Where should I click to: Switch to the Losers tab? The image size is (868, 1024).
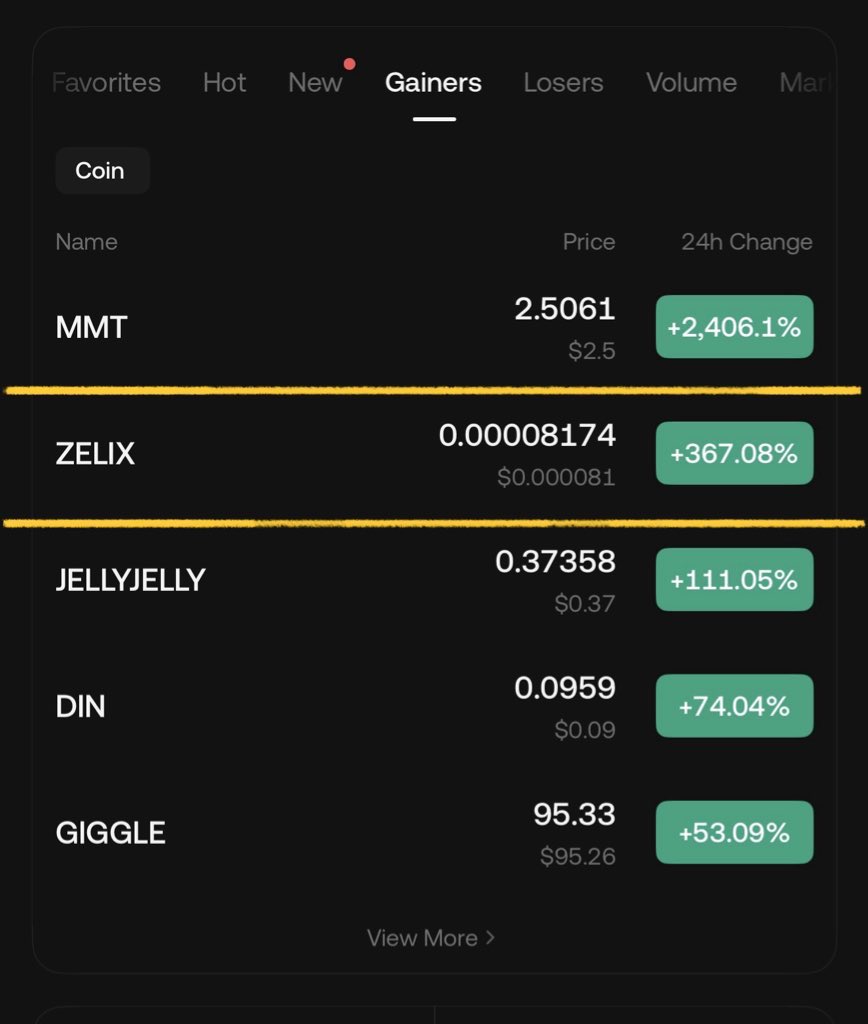tap(563, 82)
